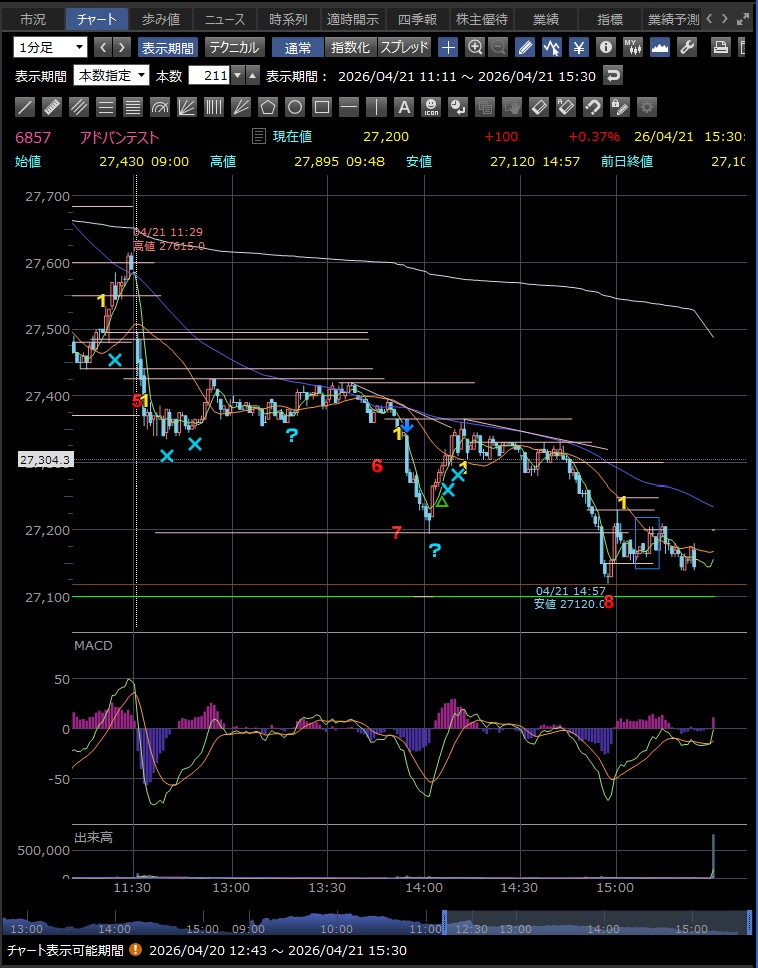Toggle the 指数化 display mode
The image size is (758, 968).
(x=350, y=47)
